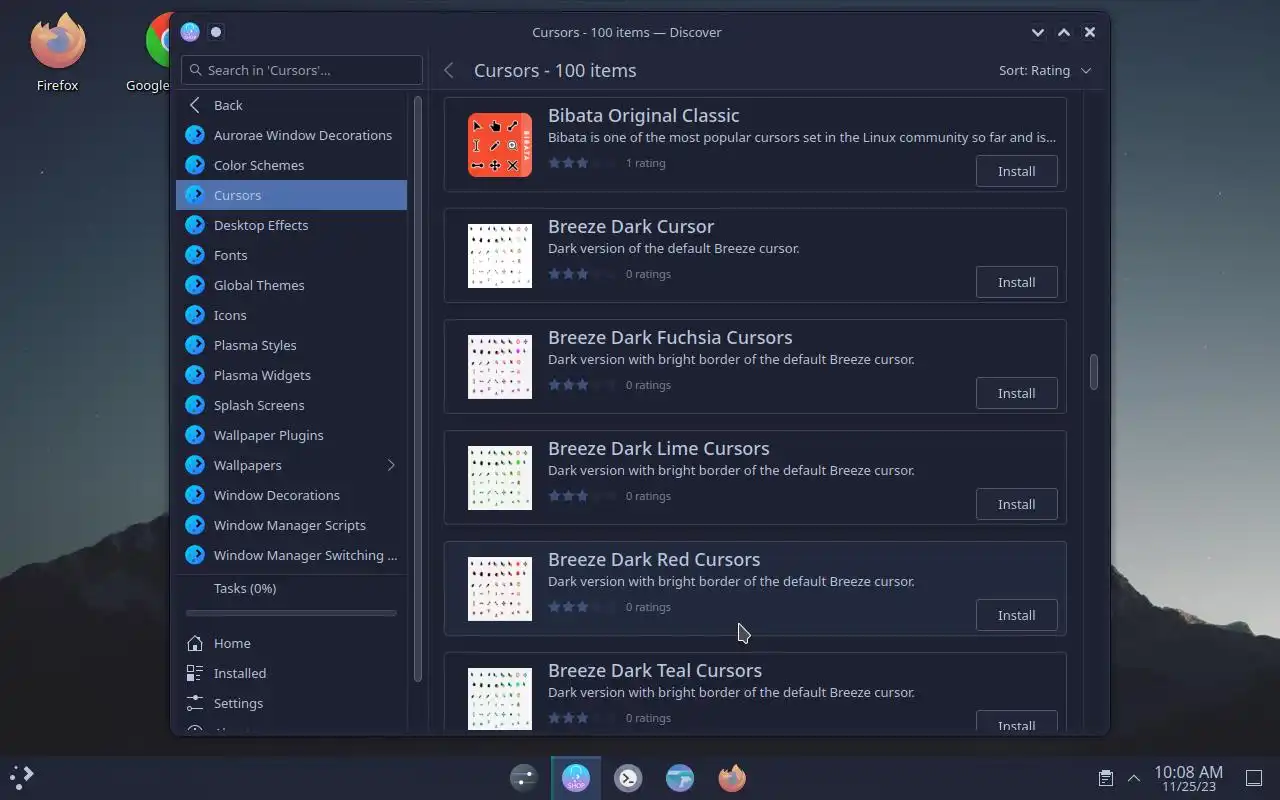Select Window Manager Switching category
This screenshot has height=800, width=1280.
pyautogui.click(x=291, y=555)
